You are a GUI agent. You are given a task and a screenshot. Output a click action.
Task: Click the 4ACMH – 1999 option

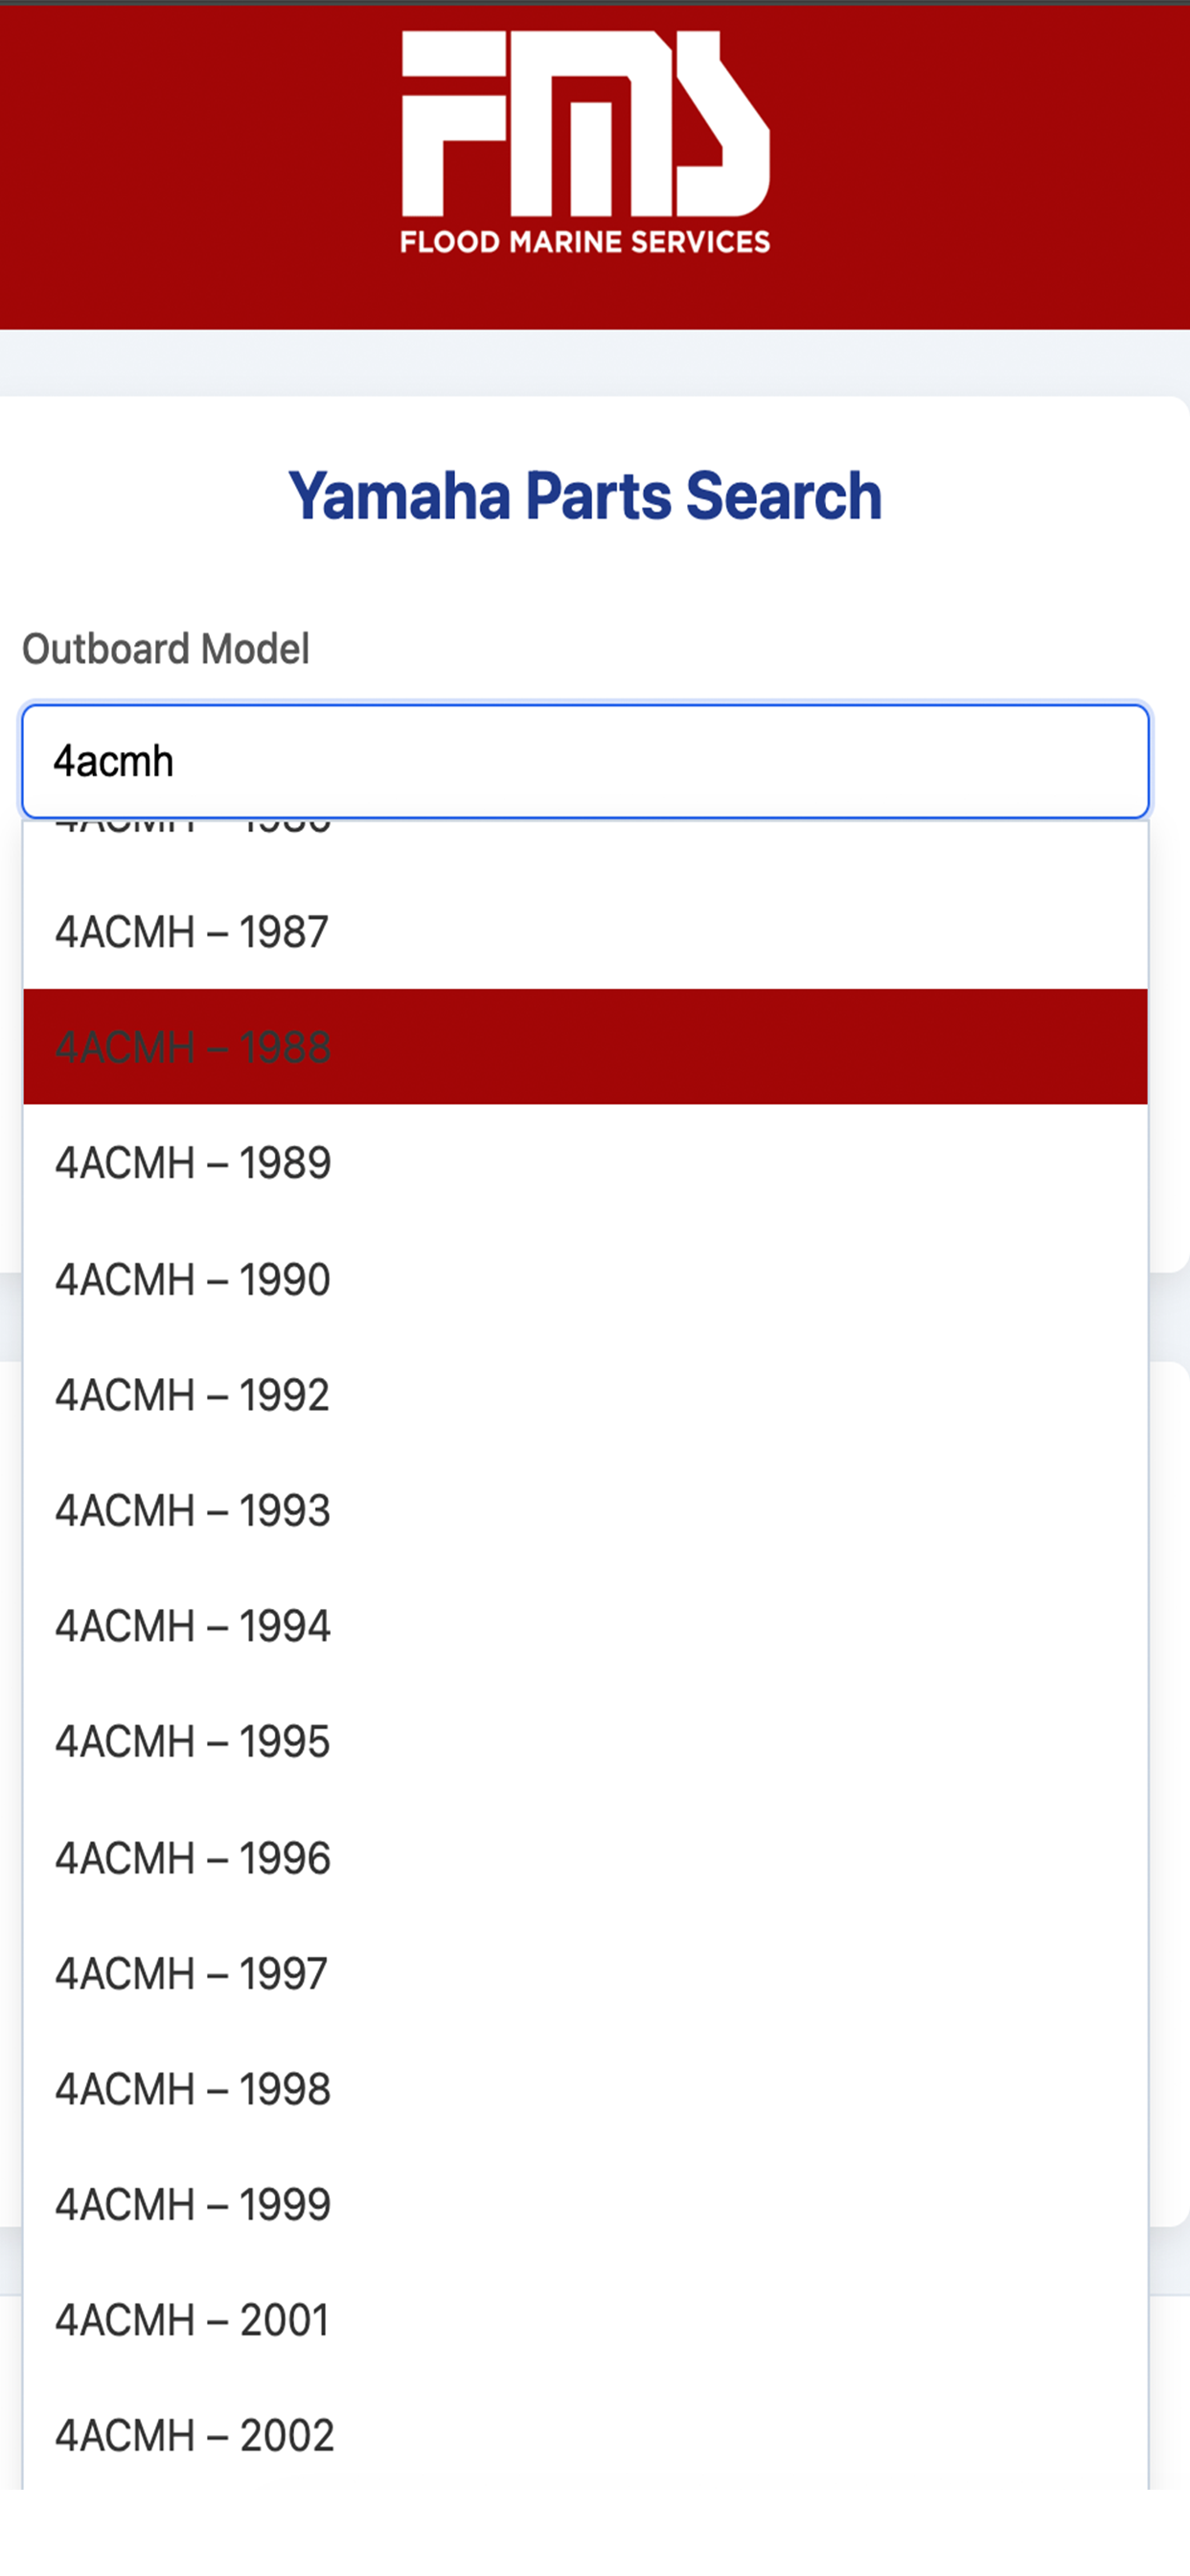click(585, 2205)
